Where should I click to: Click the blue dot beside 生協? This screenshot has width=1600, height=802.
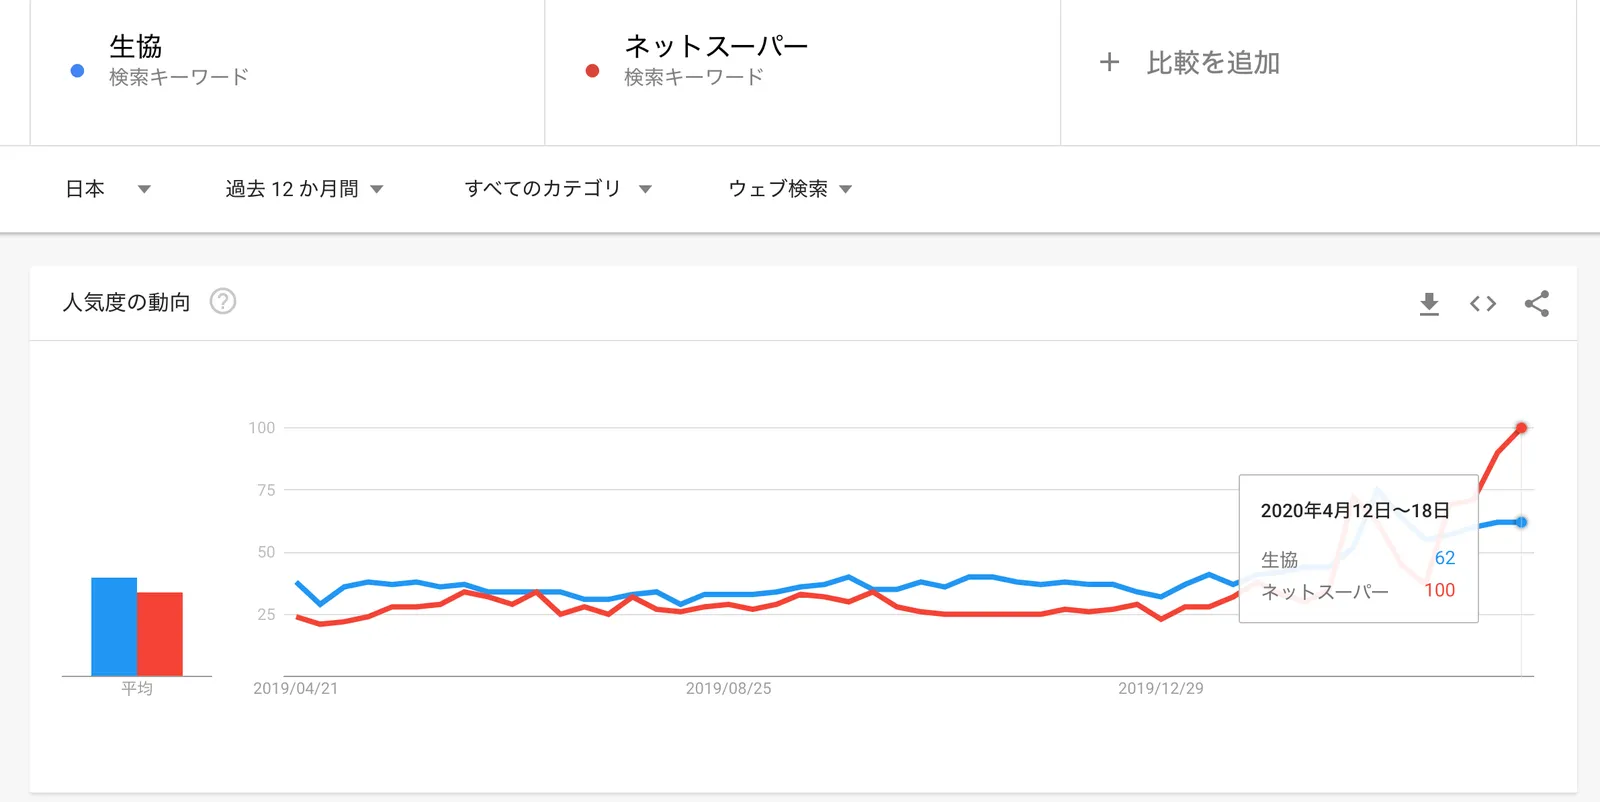click(x=77, y=71)
